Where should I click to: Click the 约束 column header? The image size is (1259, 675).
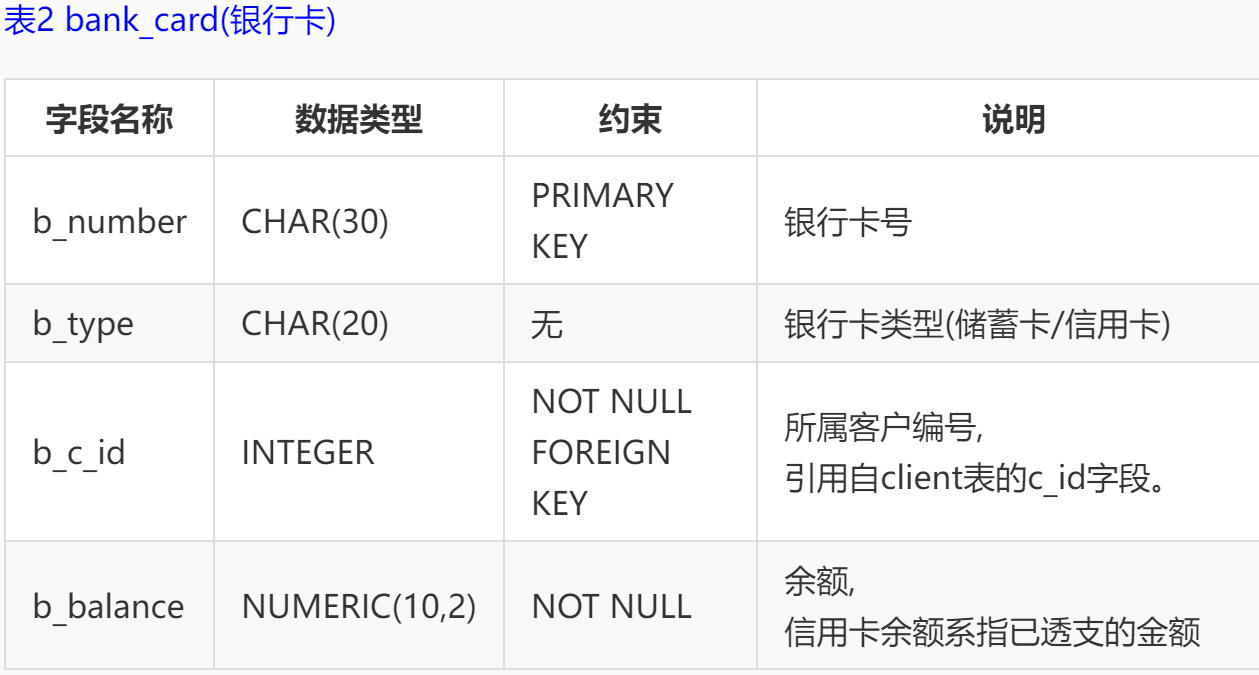(630, 120)
